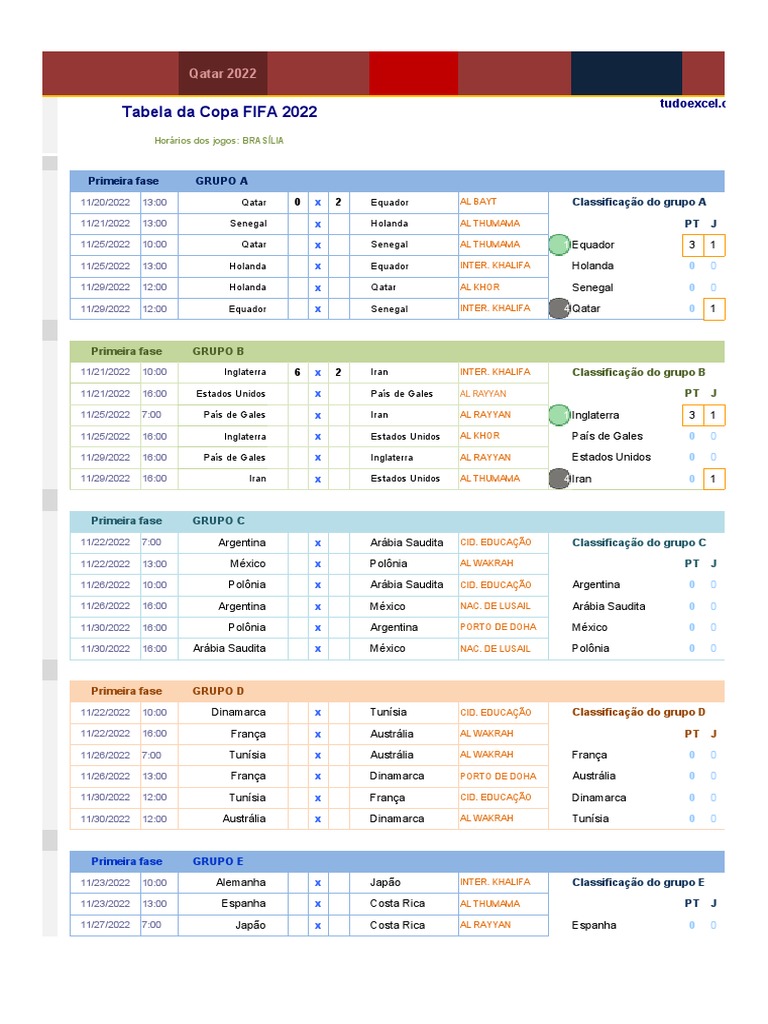Screen dimensions: 768x1024
Task: Select the 'GRUPO A' header label
Action: (221, 181)
